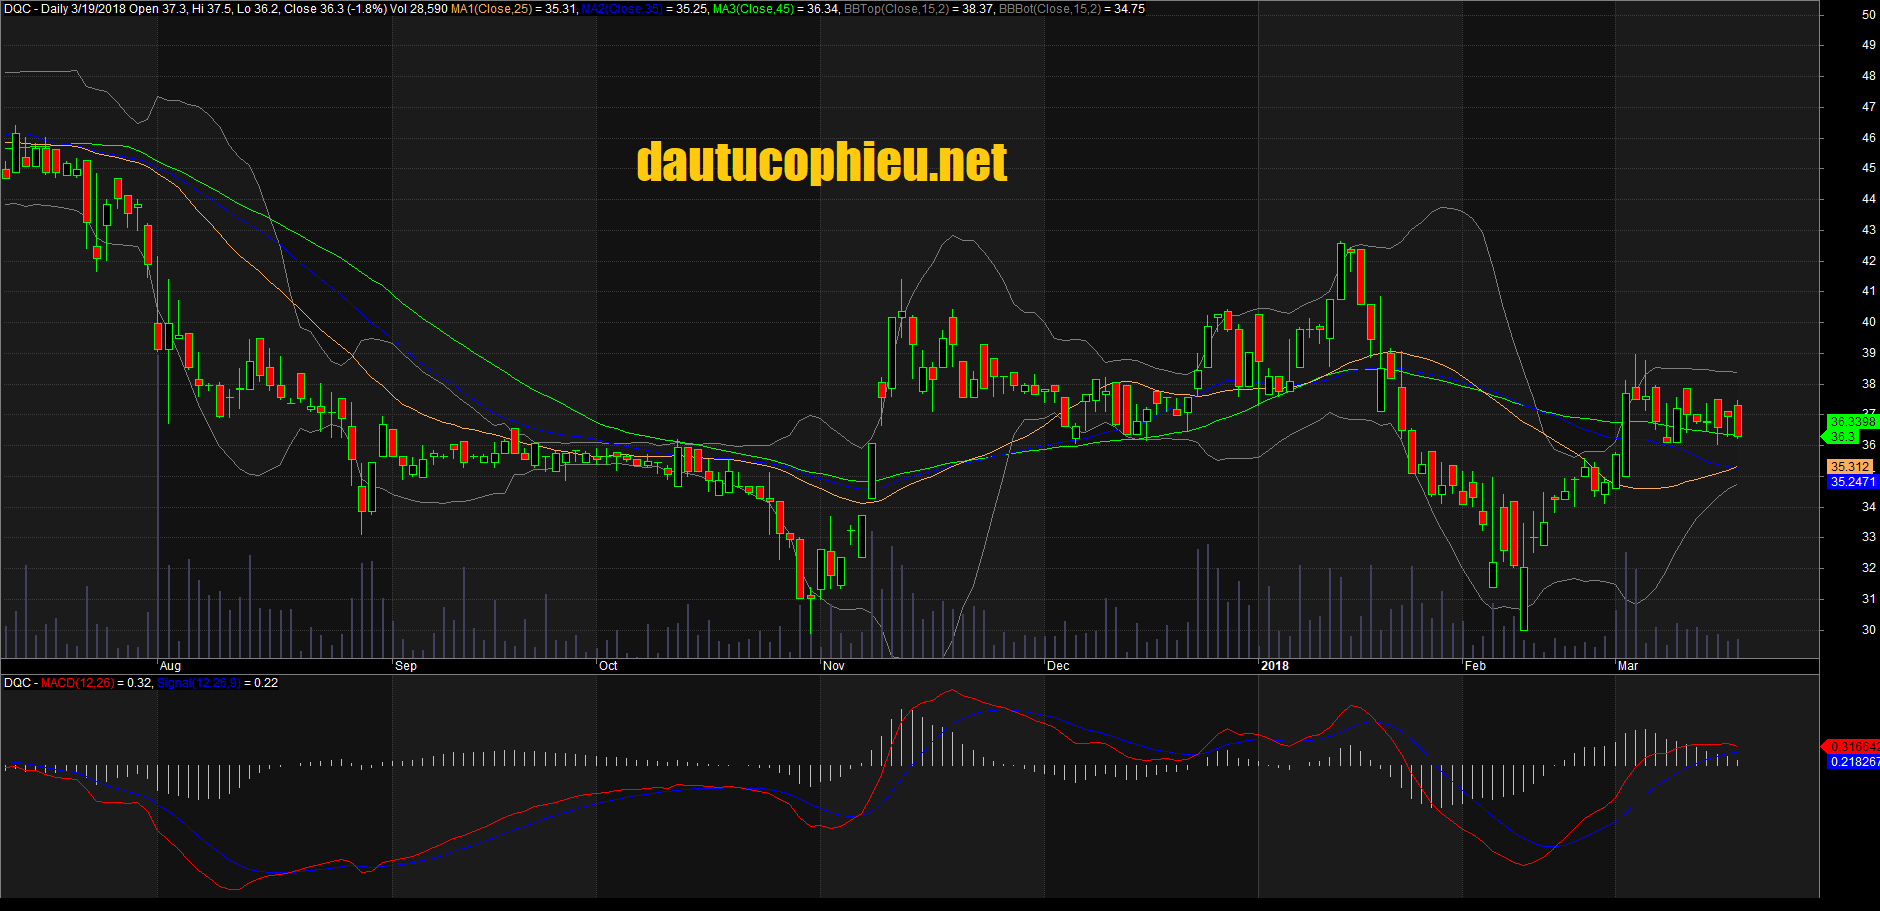Select the MA2(Close,35) = 35.25 legend

click(644, 9)
